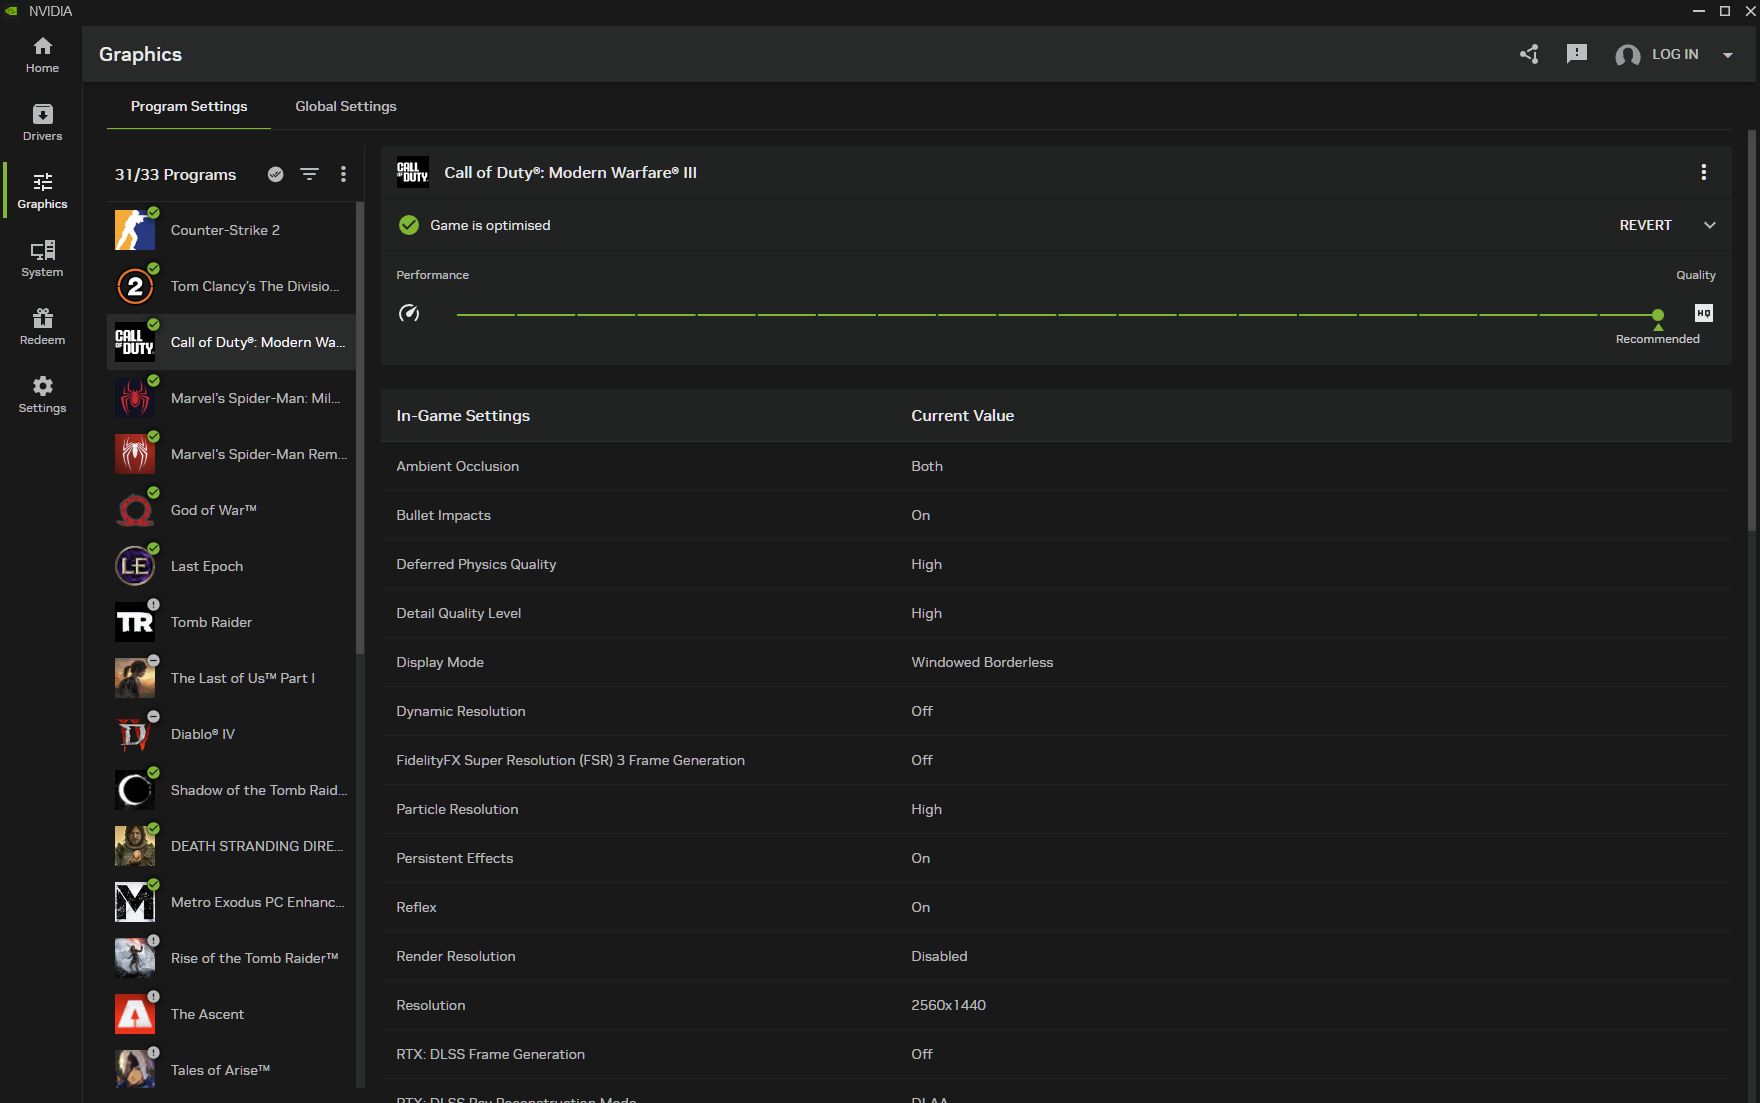Image resolution: width=1760 pixels, height=1103 pixels.
Task: Open the account dropdown arrow
Action: pos(1728,55)
